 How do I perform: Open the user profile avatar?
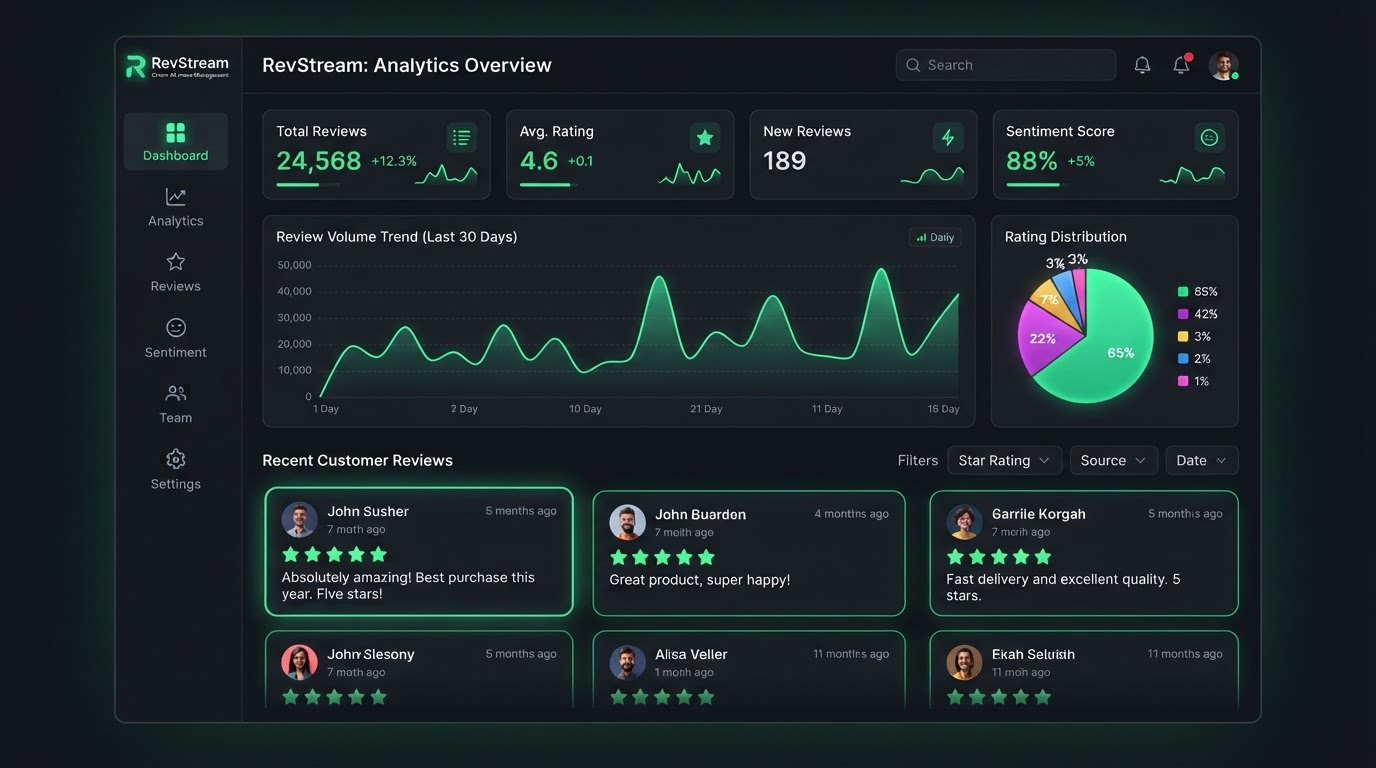point(1223,65)
